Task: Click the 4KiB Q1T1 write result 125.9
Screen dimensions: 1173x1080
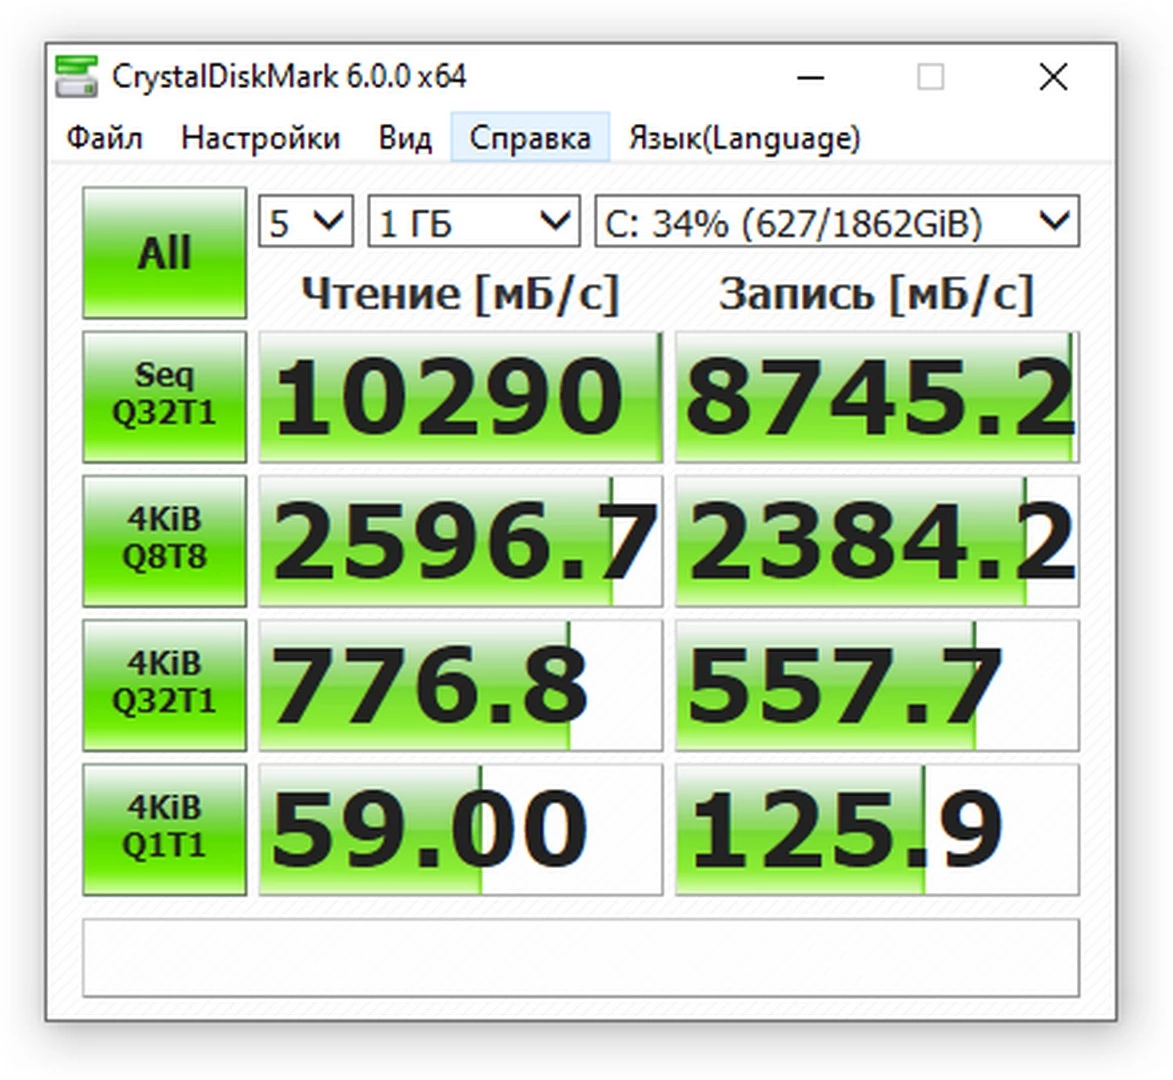Action: point(878,829)
